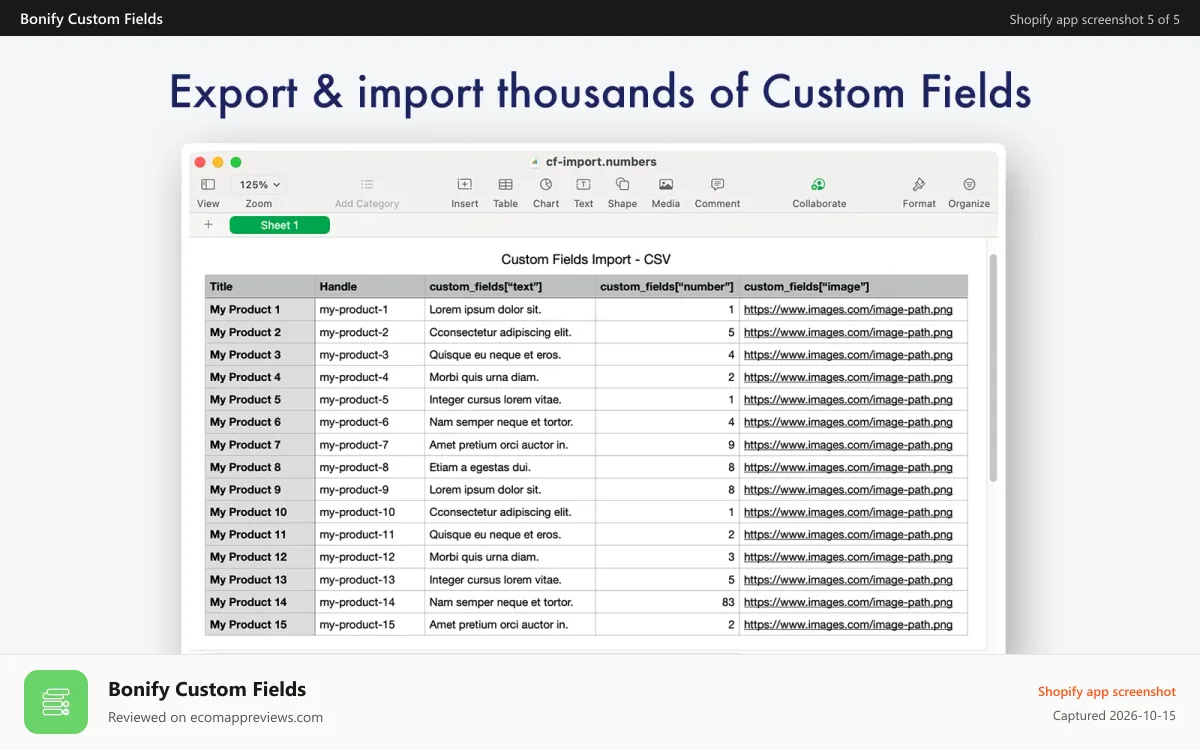Image resolution: width=1200 pixels, height=750 pixels.
Task: Select text cell in My Product 3 row
Action: 510,355
